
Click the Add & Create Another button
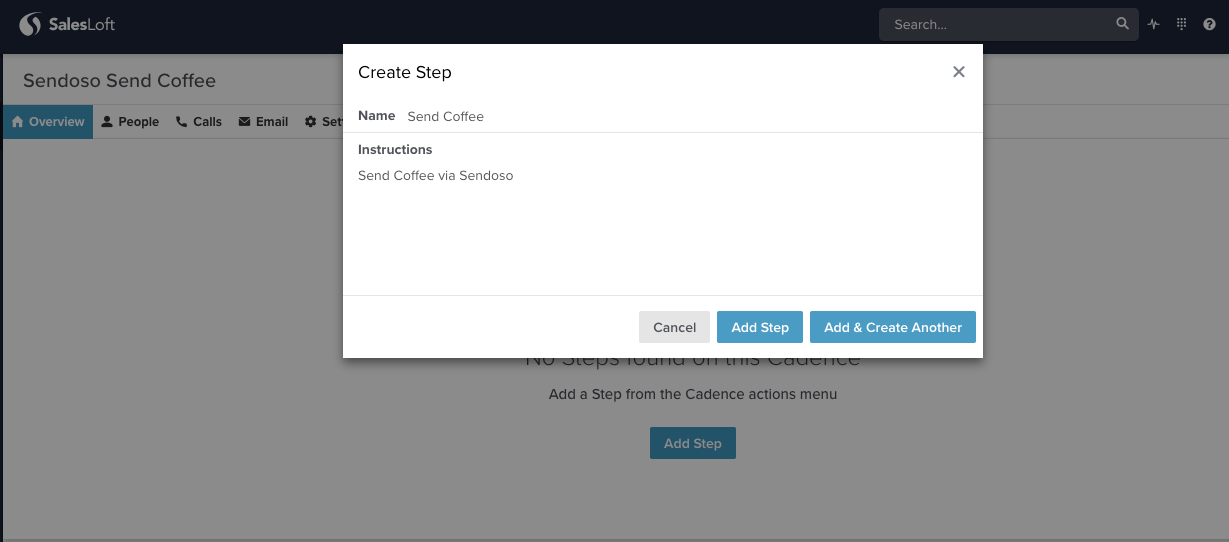click(892, 327)
